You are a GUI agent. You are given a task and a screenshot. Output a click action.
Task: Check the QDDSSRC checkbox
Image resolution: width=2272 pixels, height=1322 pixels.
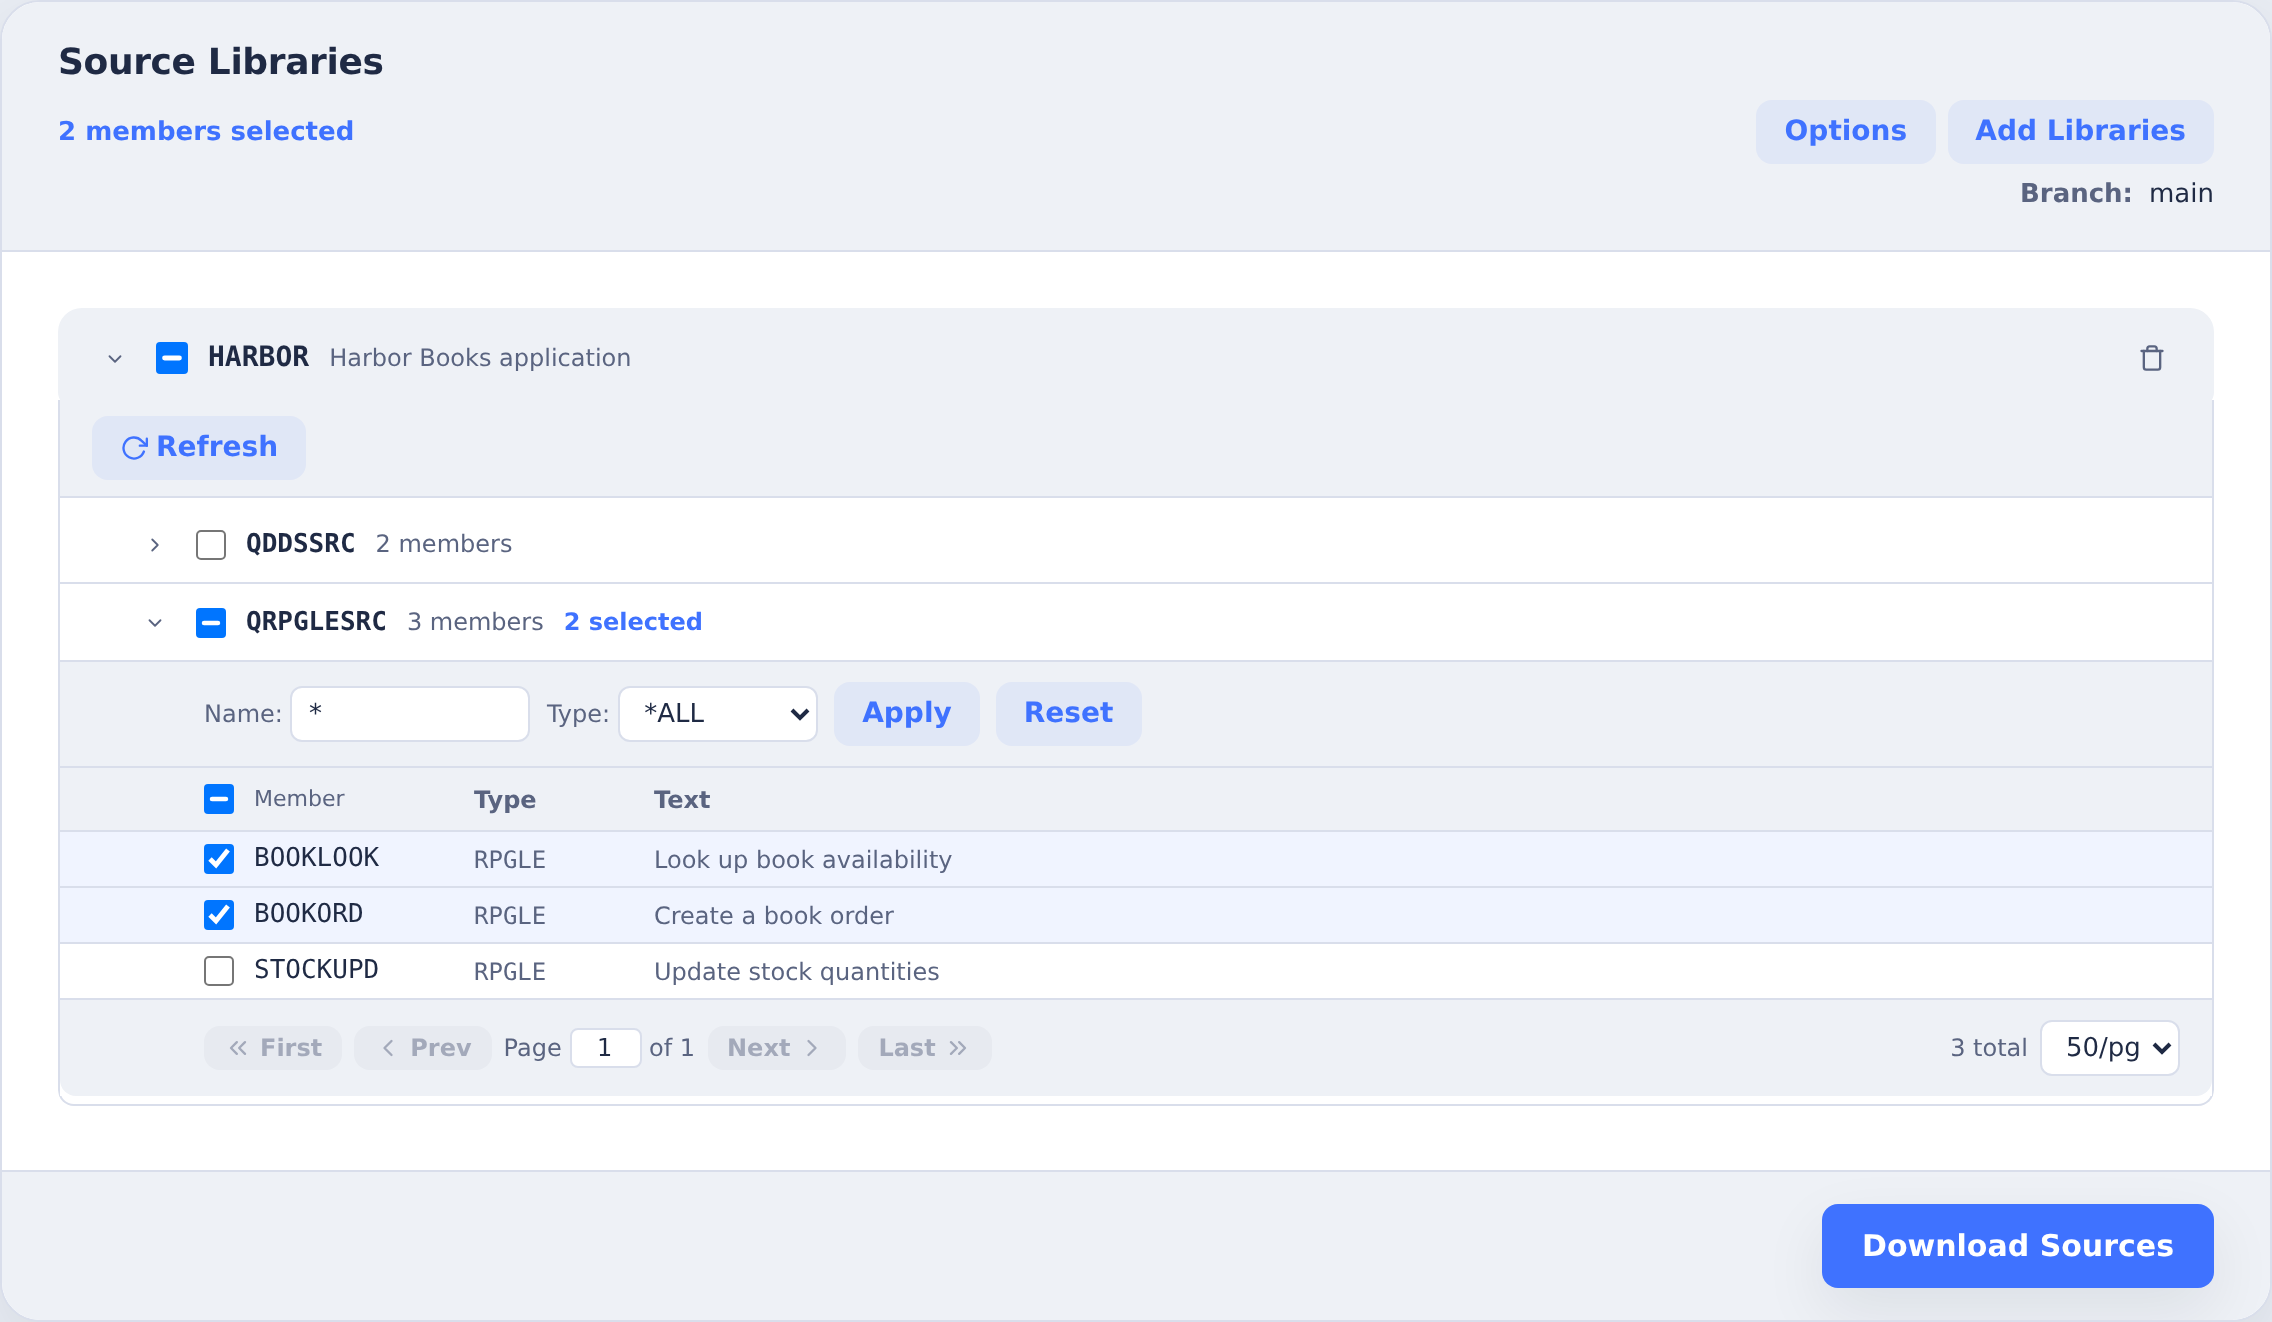[211, 545]
